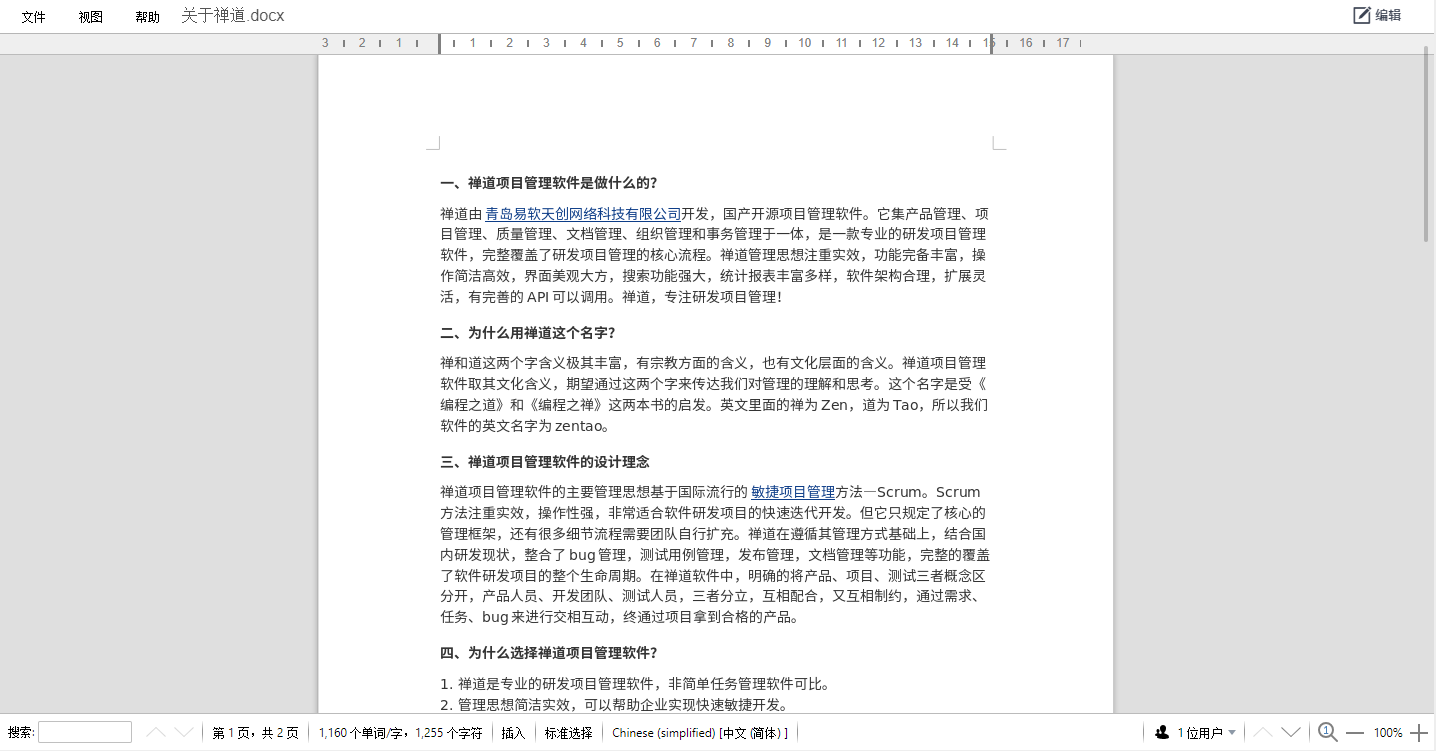The width and height of the screenshot is (1436, 751).
Task: Go to next page using status bar arrow
Action: [1291, 733]
